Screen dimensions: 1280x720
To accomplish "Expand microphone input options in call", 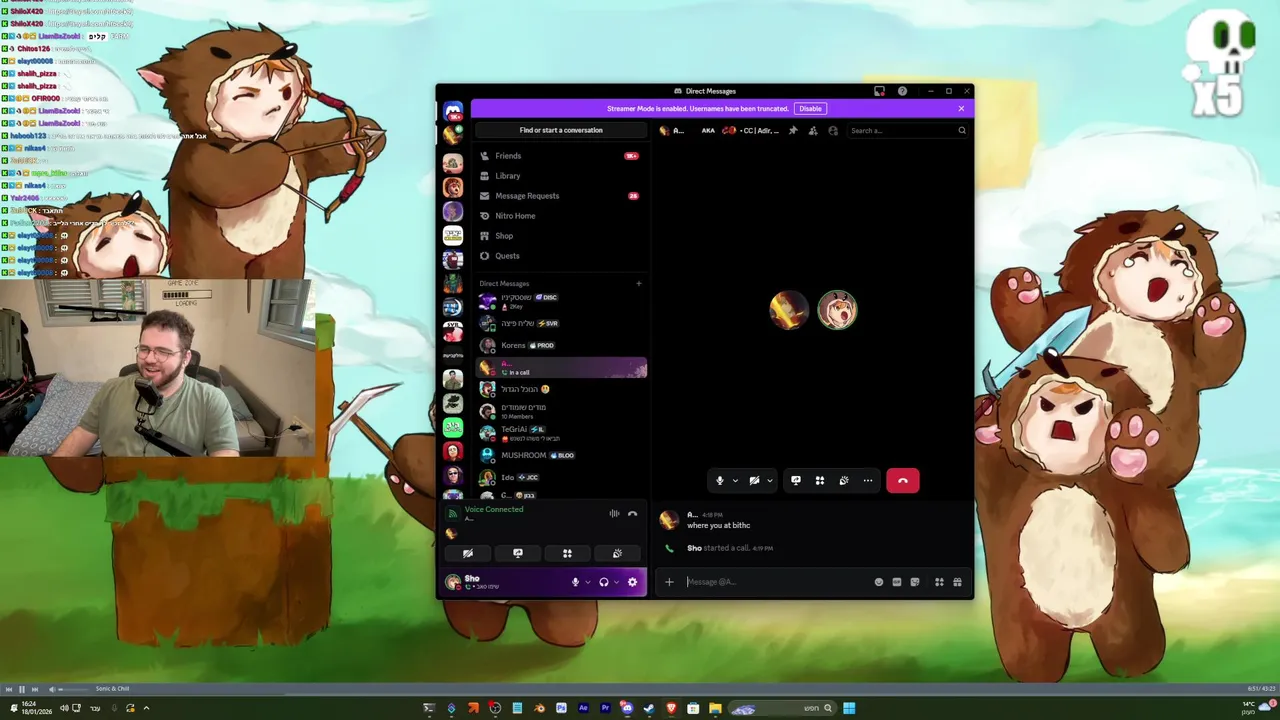I will pos(735,481).
